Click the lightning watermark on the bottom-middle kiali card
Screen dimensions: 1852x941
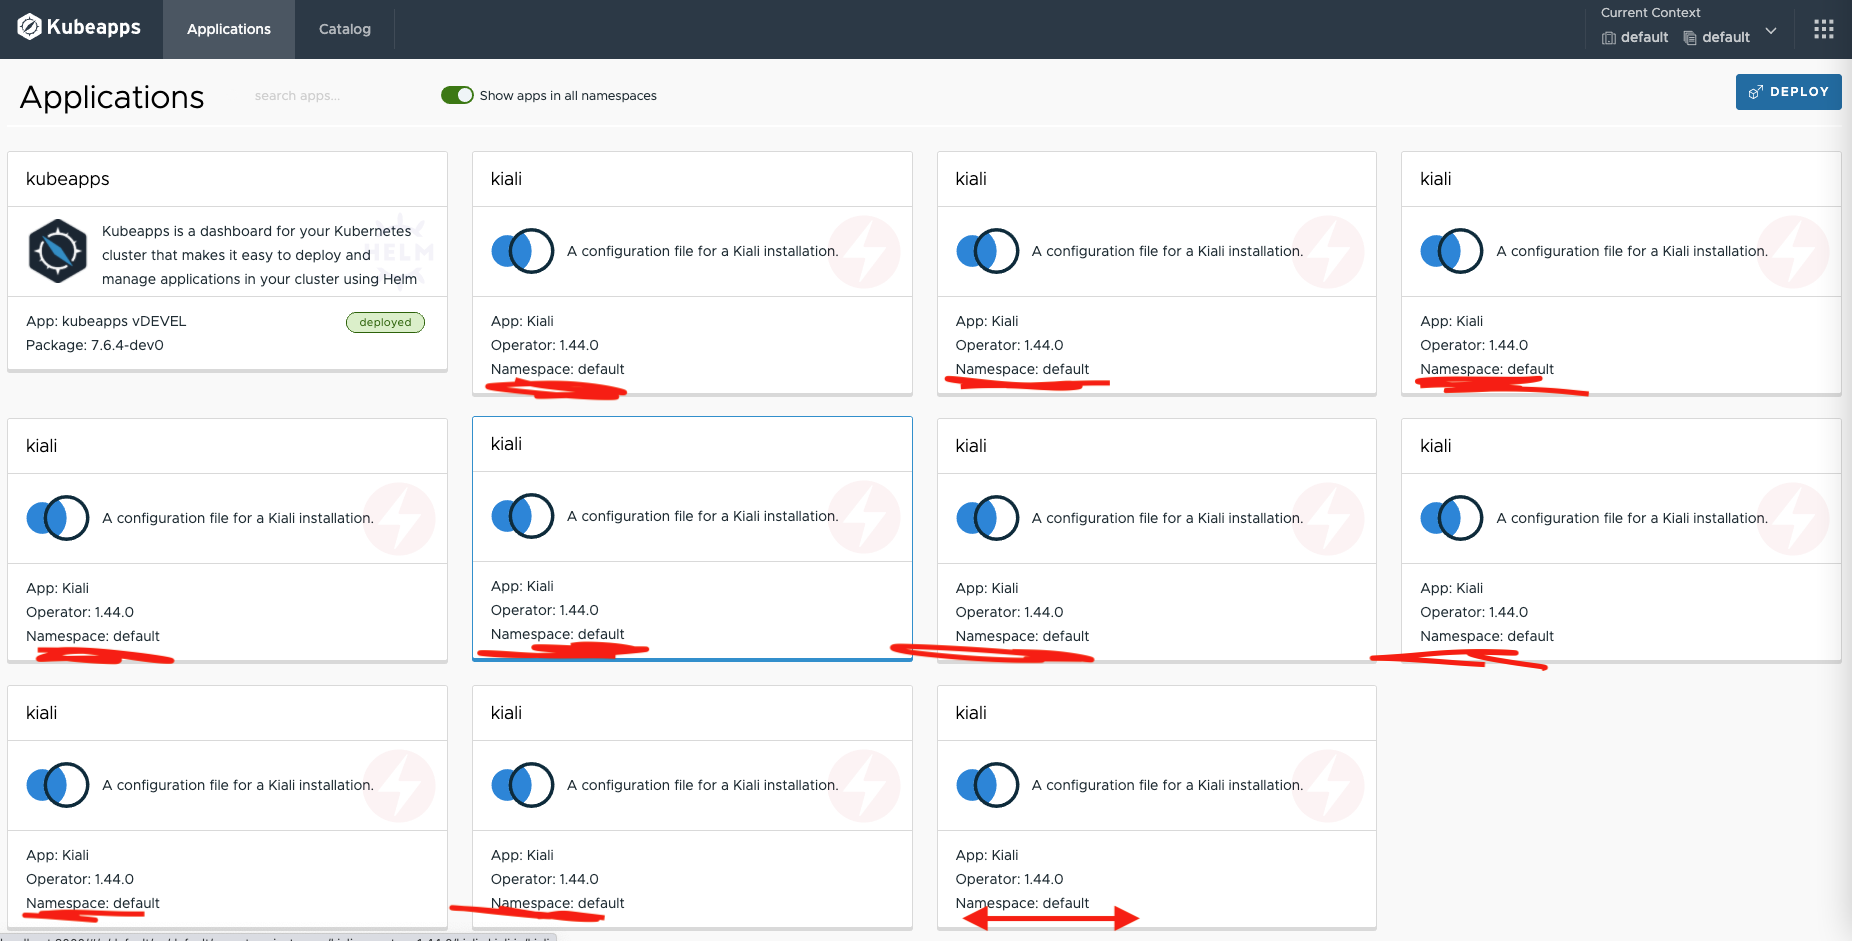(864, 786)
